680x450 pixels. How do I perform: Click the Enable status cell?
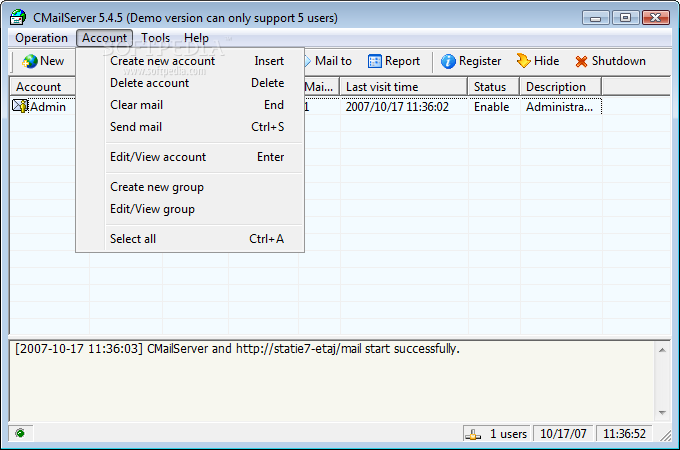point(491,107)
